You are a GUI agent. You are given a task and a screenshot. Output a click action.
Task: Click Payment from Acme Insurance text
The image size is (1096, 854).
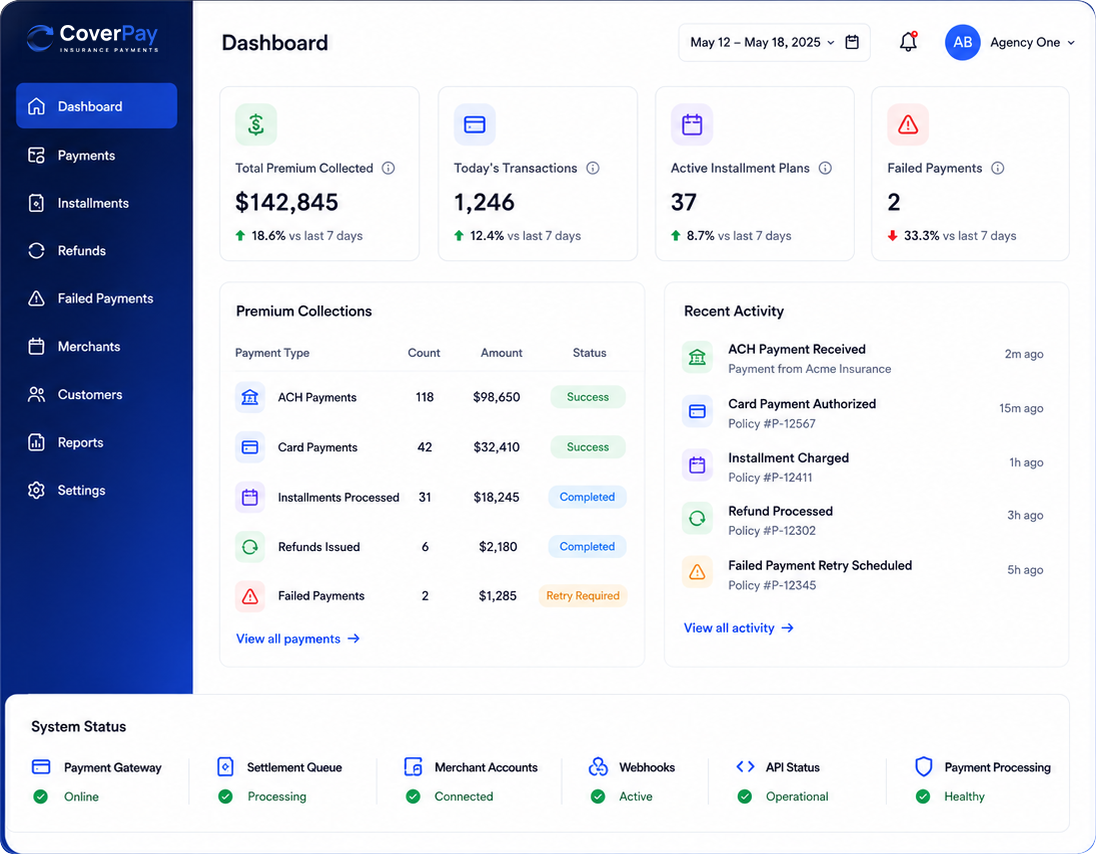pyautogui.click(x=809, y=369)
